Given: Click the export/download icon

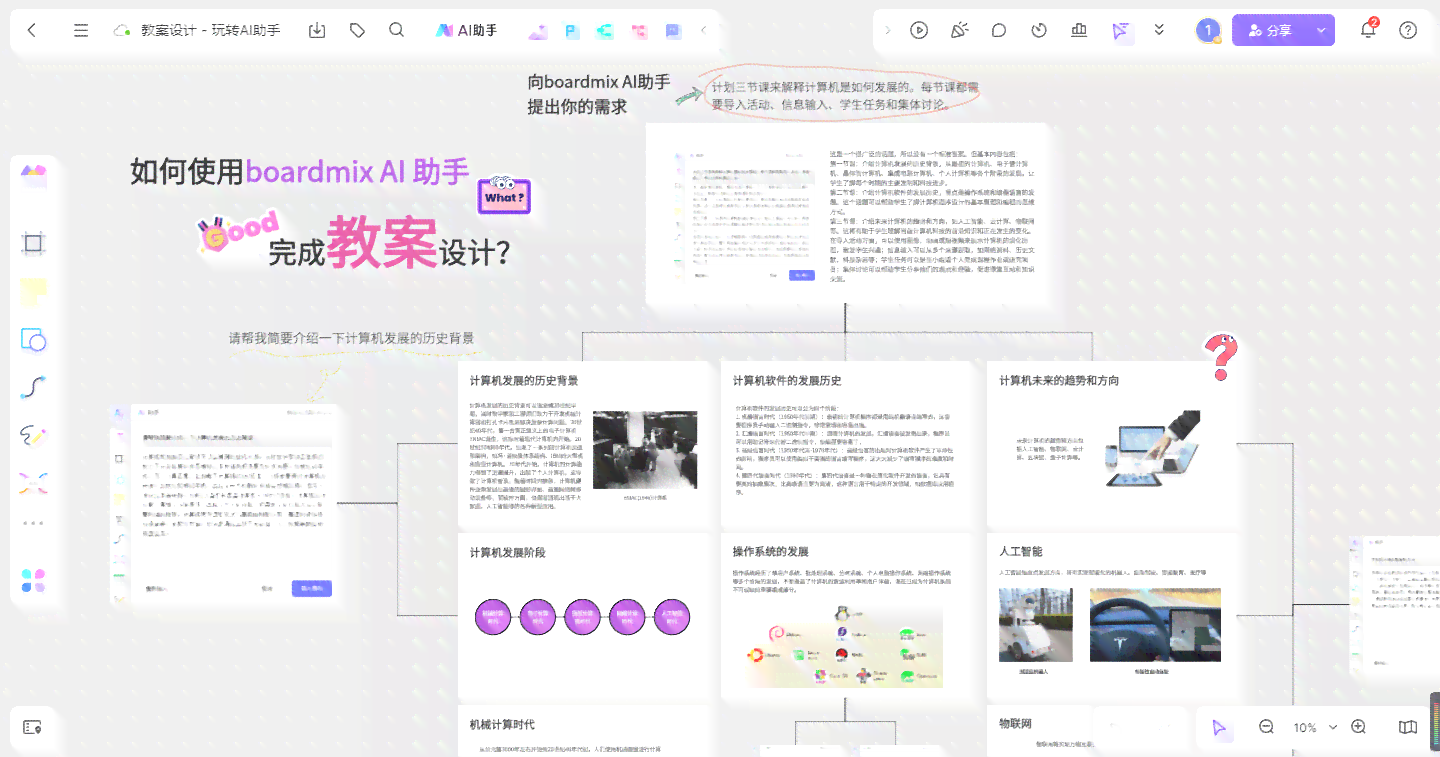Looking at the screenshot, I should tap(317, 30).
